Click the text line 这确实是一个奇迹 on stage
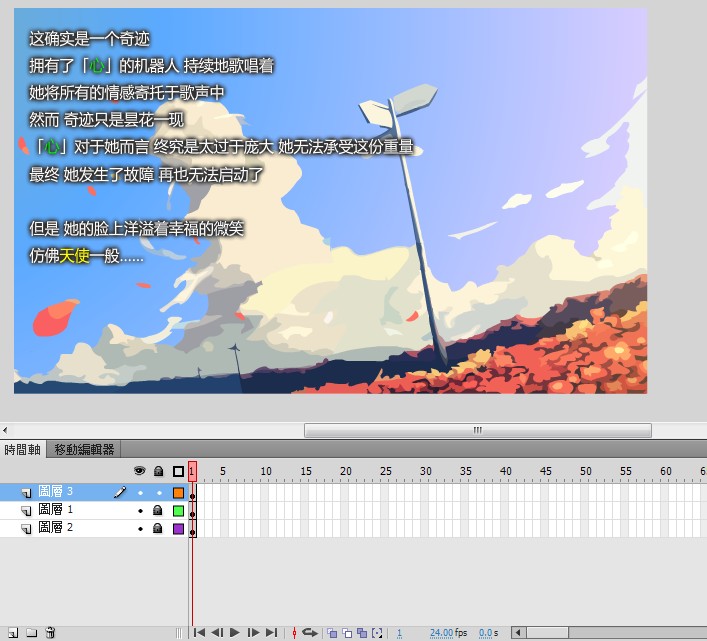This screenshot has height=641, width=707. (x=89, y=39)
